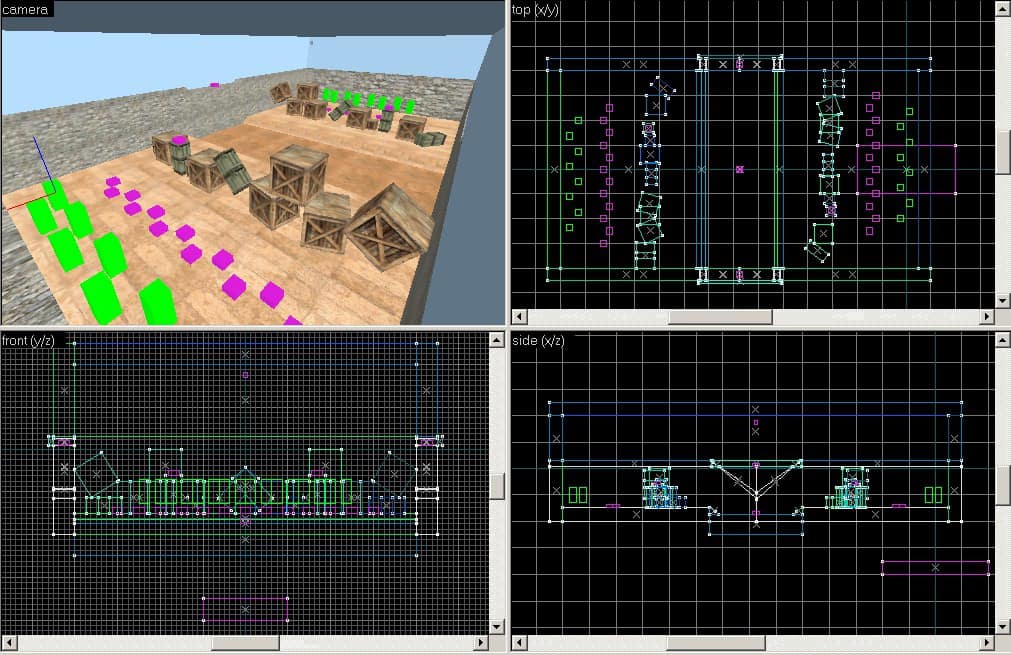The image size is (1011, 655).
Task: Click front view horizontal scrollbar left arrow
Action: pos(9,642)
